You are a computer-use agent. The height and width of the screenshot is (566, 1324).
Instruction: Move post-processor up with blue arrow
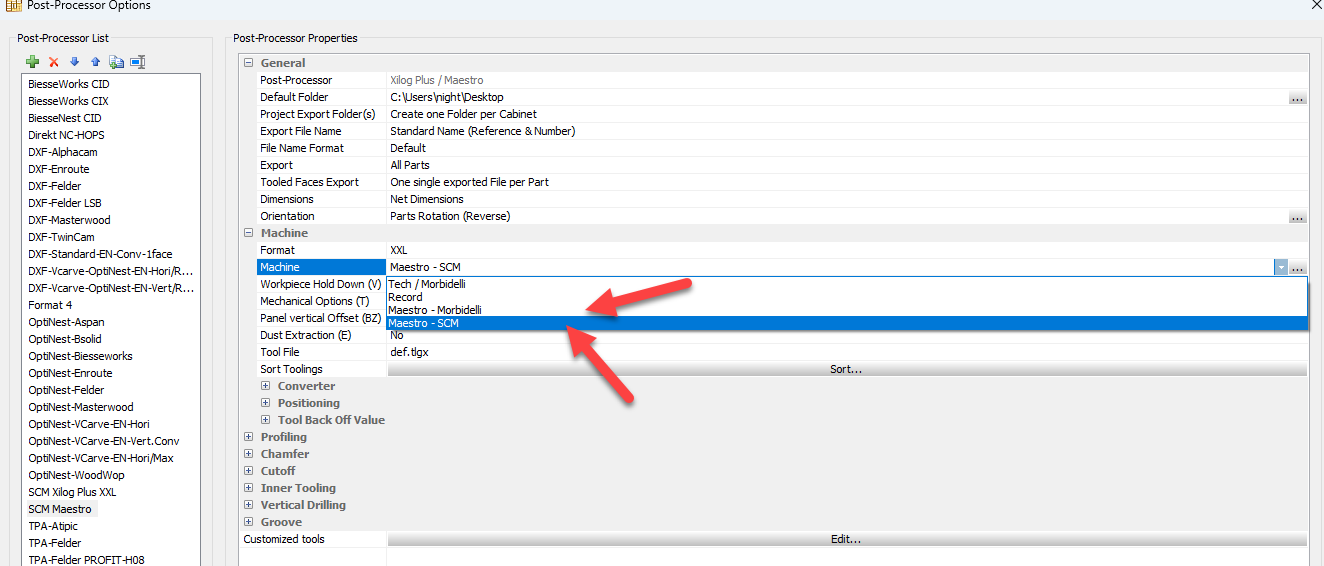[x=95, y=62]
